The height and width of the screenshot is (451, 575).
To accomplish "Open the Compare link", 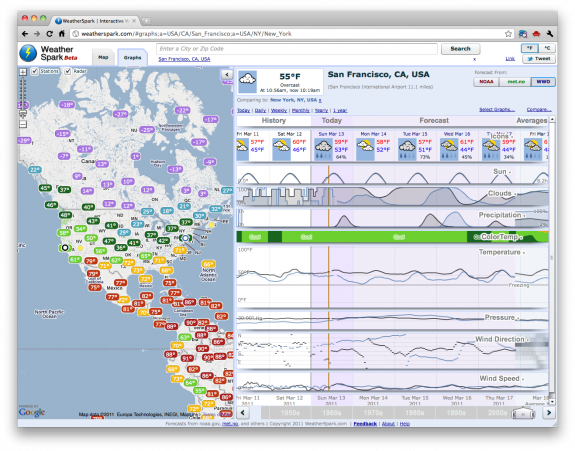I will tap(539, 110).
